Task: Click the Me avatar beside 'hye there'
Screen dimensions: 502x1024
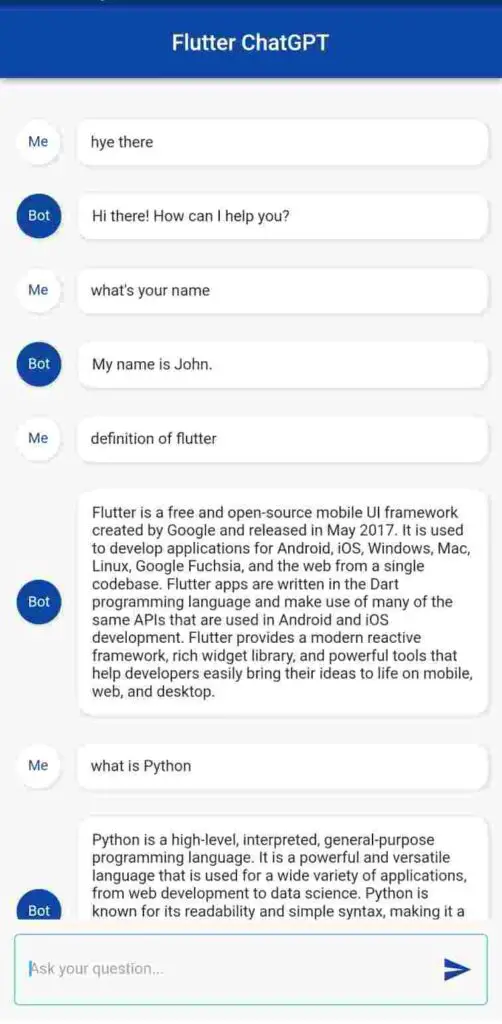Action: pyautogui.click(x=39, y=142)
